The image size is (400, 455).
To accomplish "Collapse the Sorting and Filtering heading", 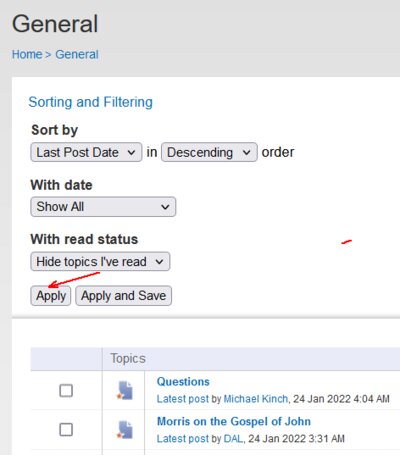I will (x=91, y=102).
